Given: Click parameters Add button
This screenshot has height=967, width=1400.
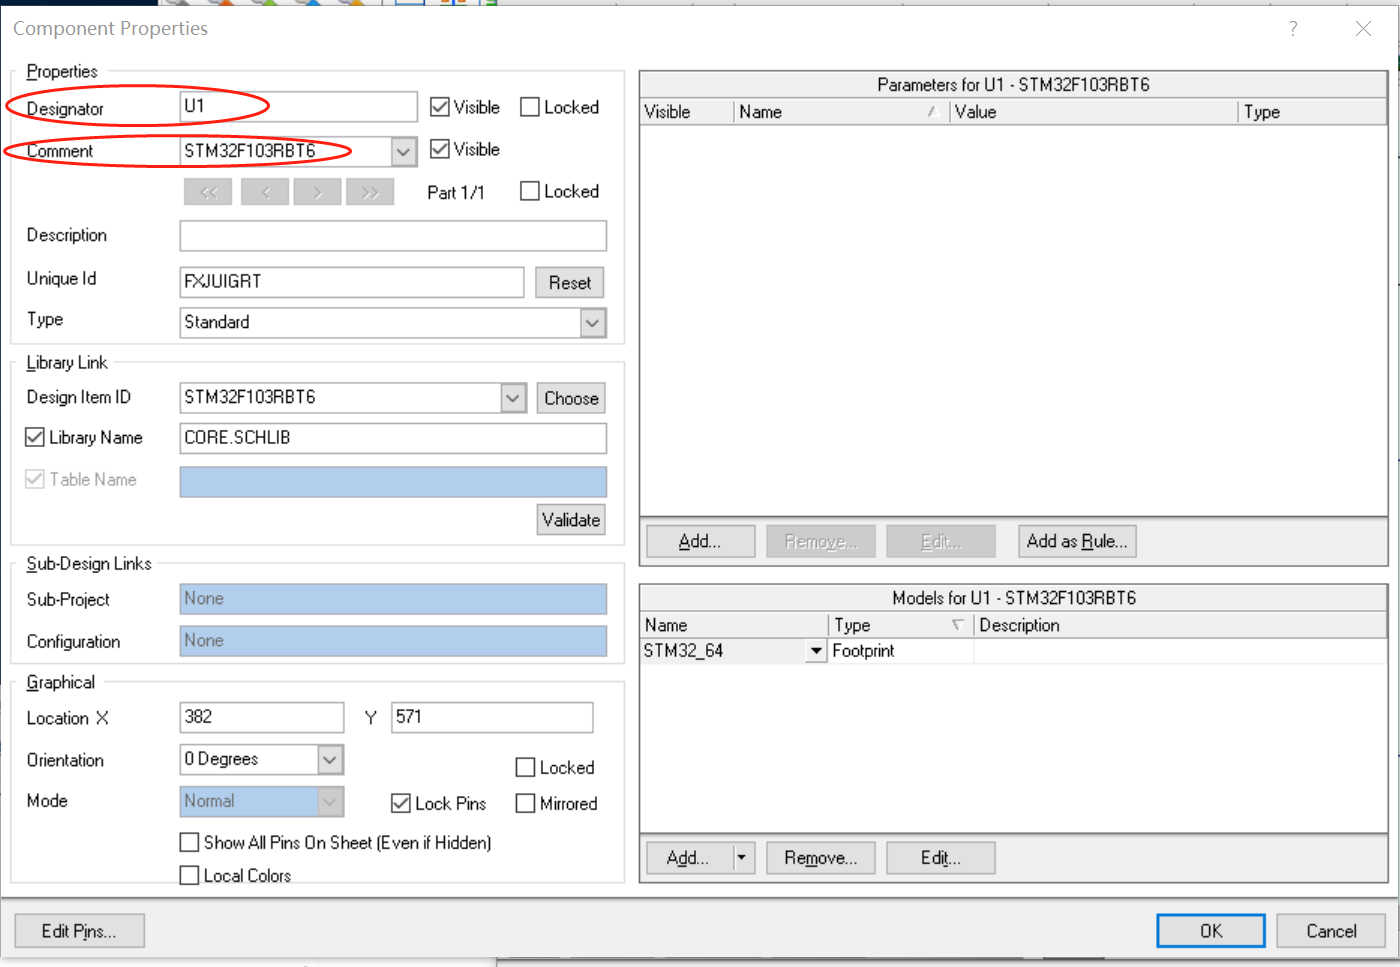Looking at the screenshot, I should (700, 541).
